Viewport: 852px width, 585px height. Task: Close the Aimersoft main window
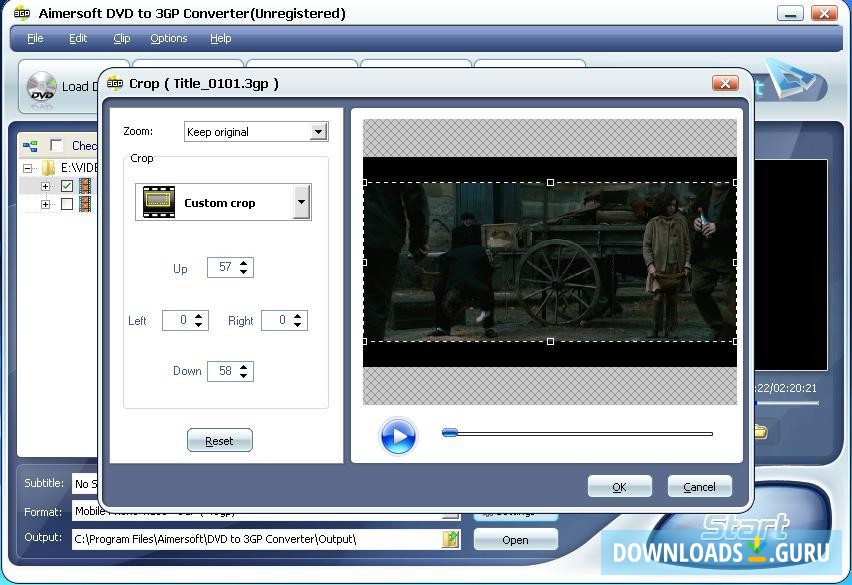[824, 14]
